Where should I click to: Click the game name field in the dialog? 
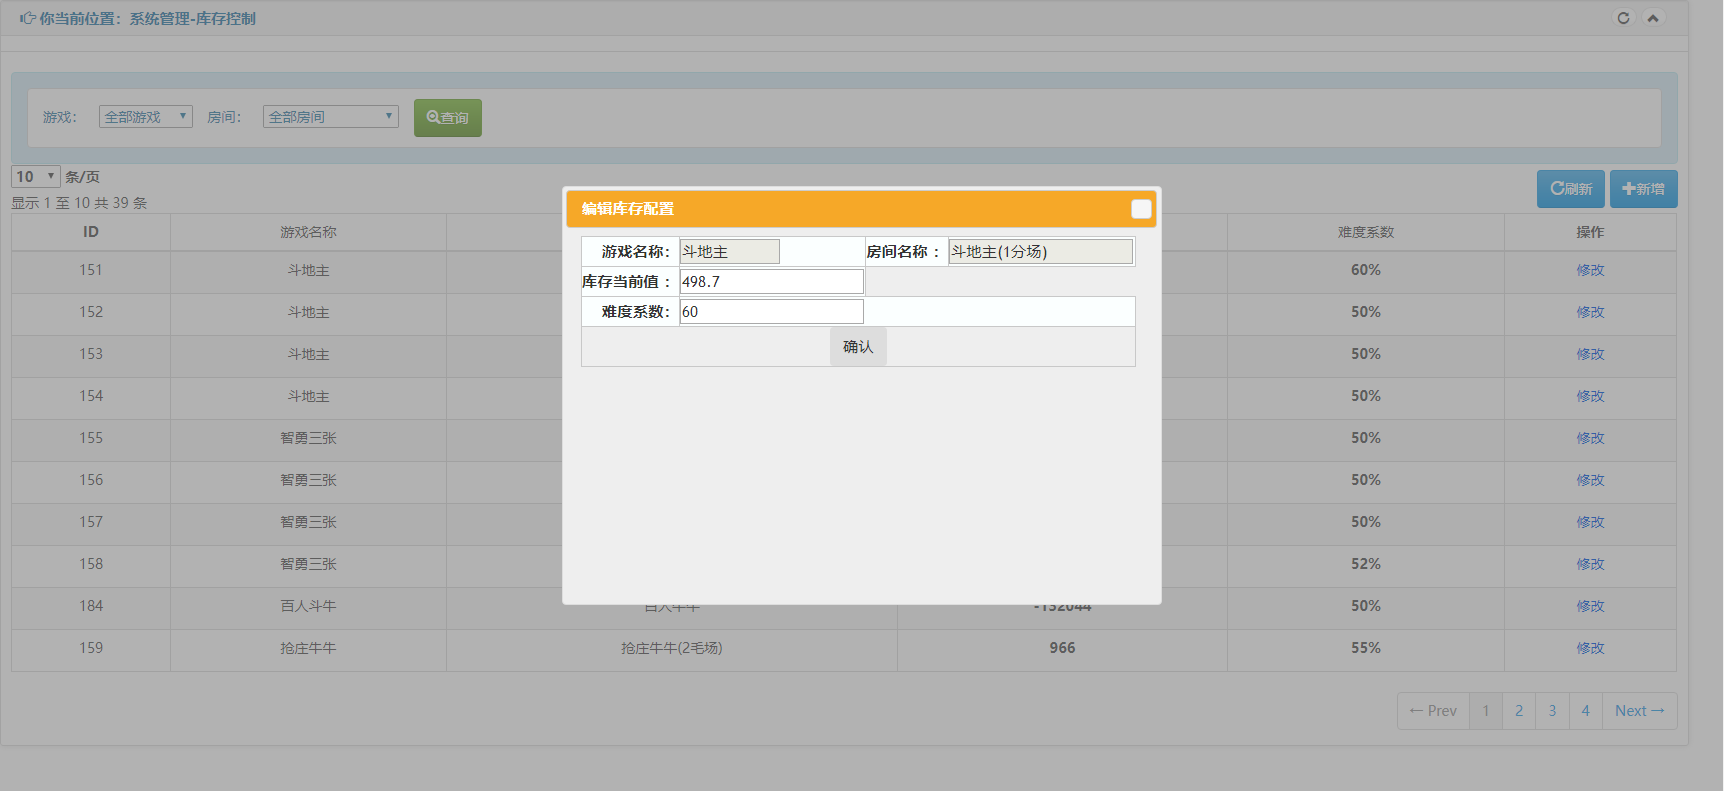pyautogui.click(x=729, y=252)
